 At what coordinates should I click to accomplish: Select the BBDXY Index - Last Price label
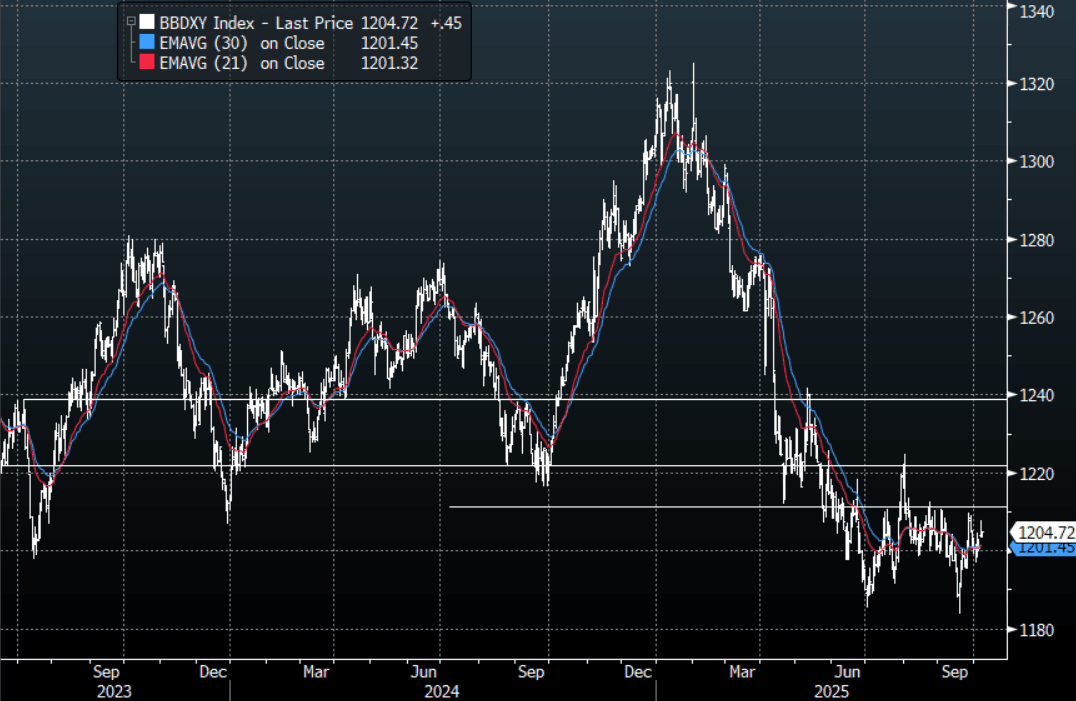[256, 23]
